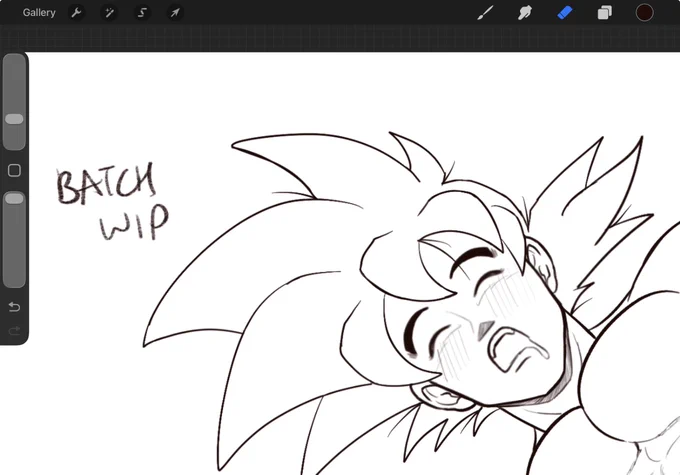680x475 pixels.
Task: Select the Brush tool
Action: 485,13
